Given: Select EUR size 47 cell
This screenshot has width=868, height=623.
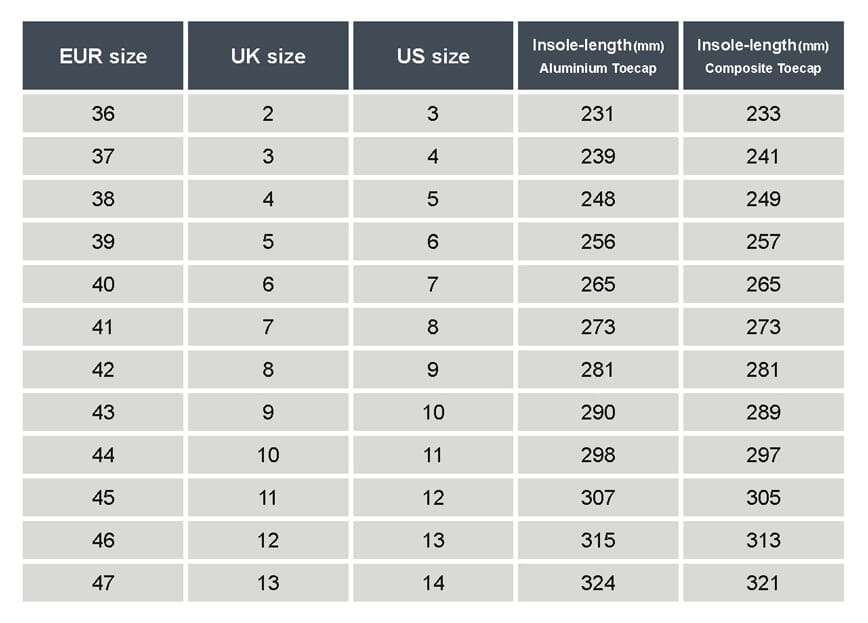Looking at the screenshot, I should [103, 583].
